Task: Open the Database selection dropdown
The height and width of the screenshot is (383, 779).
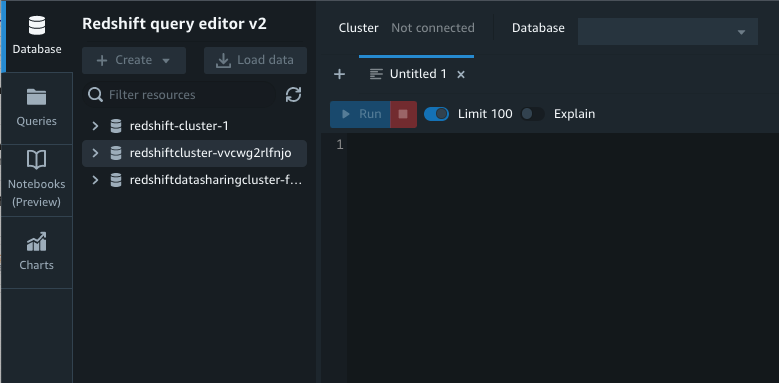Action: [x=668, y=32]
